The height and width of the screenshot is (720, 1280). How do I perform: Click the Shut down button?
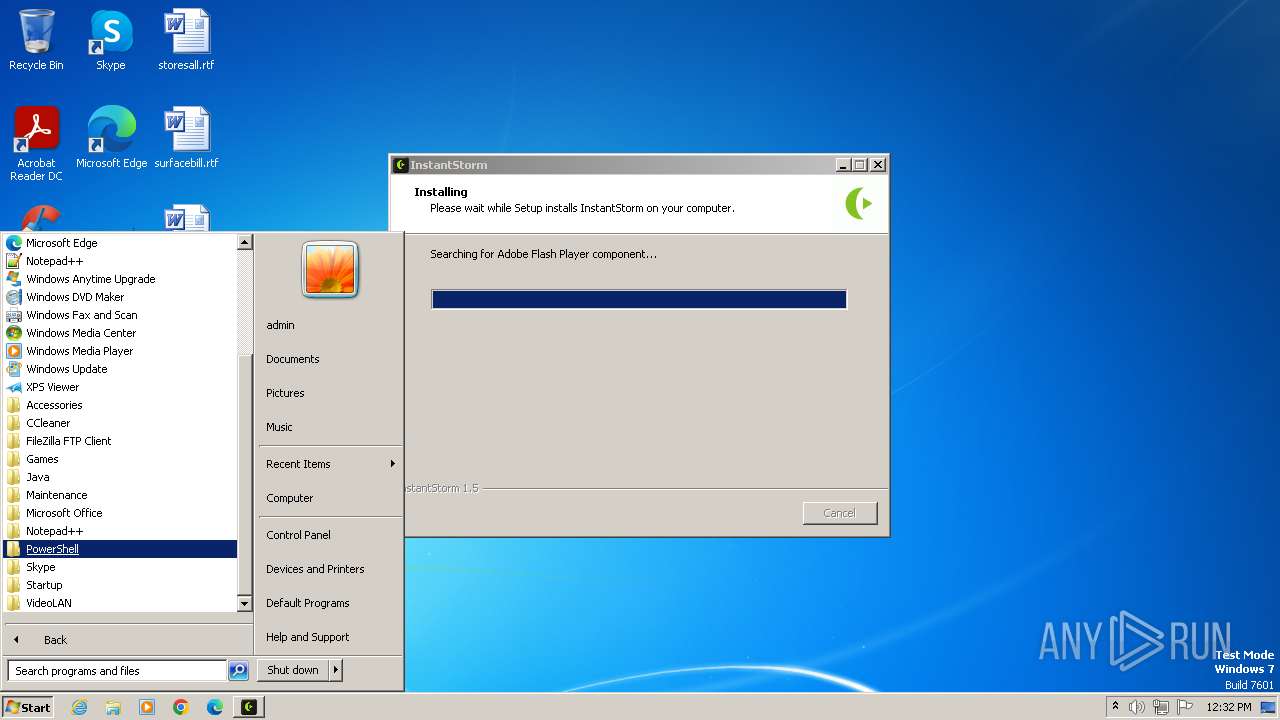293,670
